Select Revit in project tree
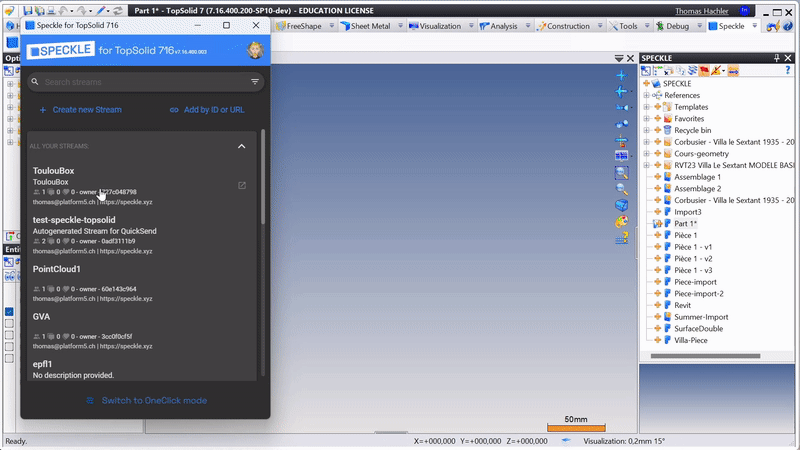This screenshot has height=450, width=800. [682, 305]
